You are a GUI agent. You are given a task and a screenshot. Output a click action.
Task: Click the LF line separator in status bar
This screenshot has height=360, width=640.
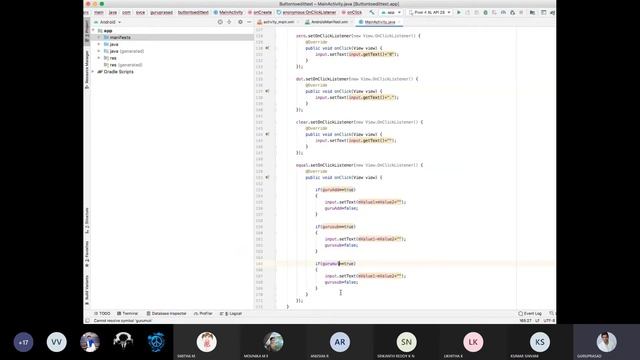tap(537, 321)
